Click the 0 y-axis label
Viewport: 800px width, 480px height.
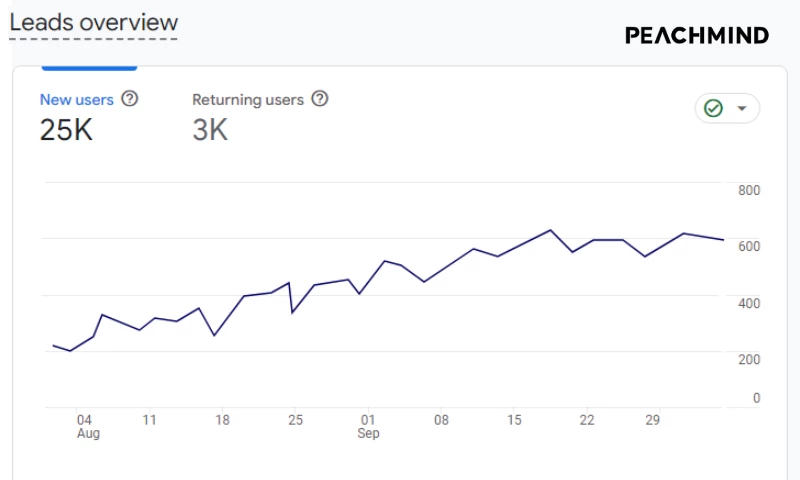756,398
